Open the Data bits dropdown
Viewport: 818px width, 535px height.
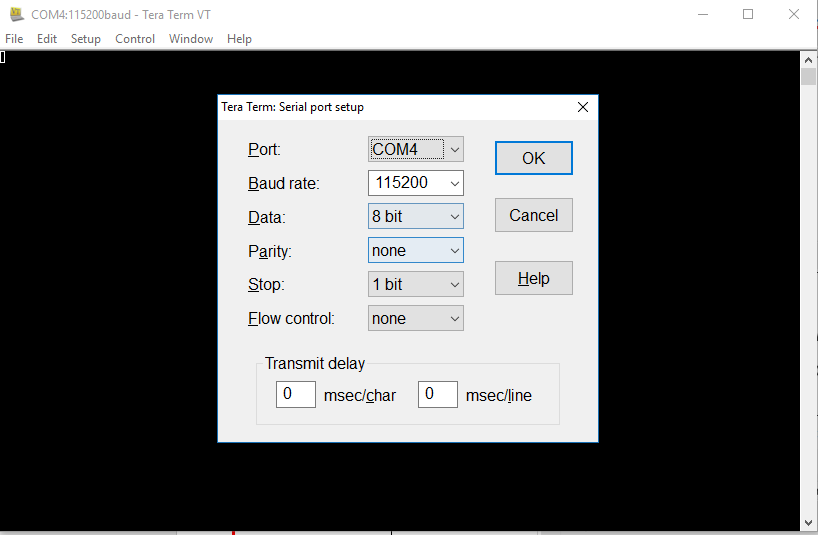pos(415,217)
